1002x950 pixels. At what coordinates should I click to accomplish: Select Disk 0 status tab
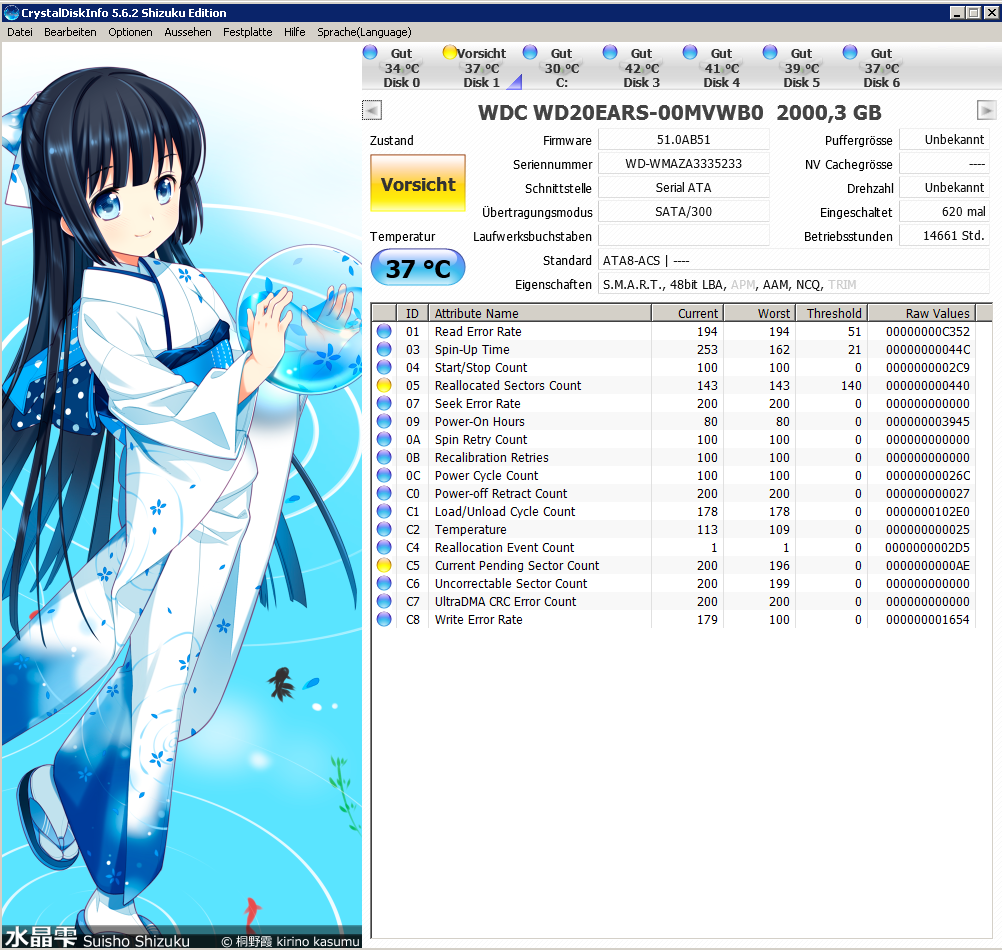[x=401, y=67]
